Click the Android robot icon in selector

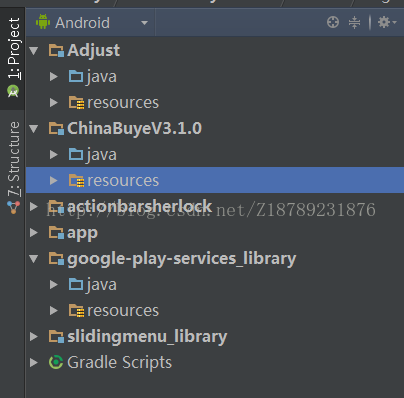click(x=43, y=22)
